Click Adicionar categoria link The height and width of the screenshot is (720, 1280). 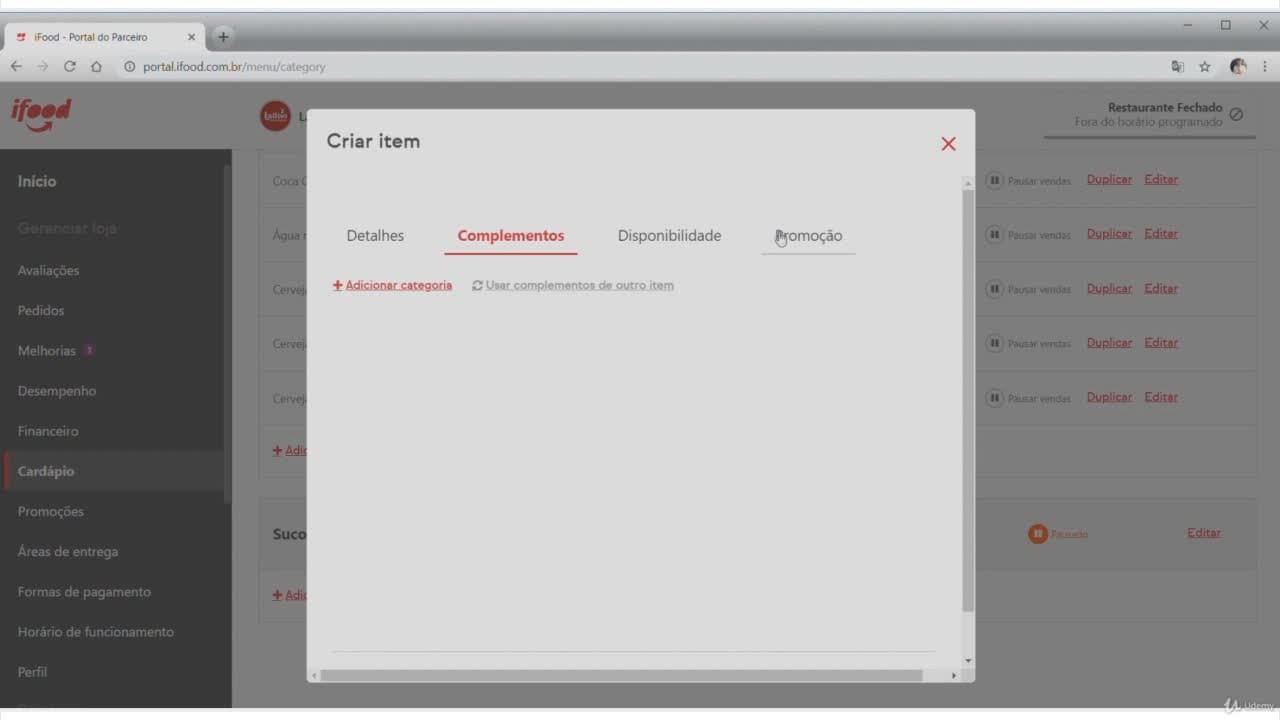392,285
